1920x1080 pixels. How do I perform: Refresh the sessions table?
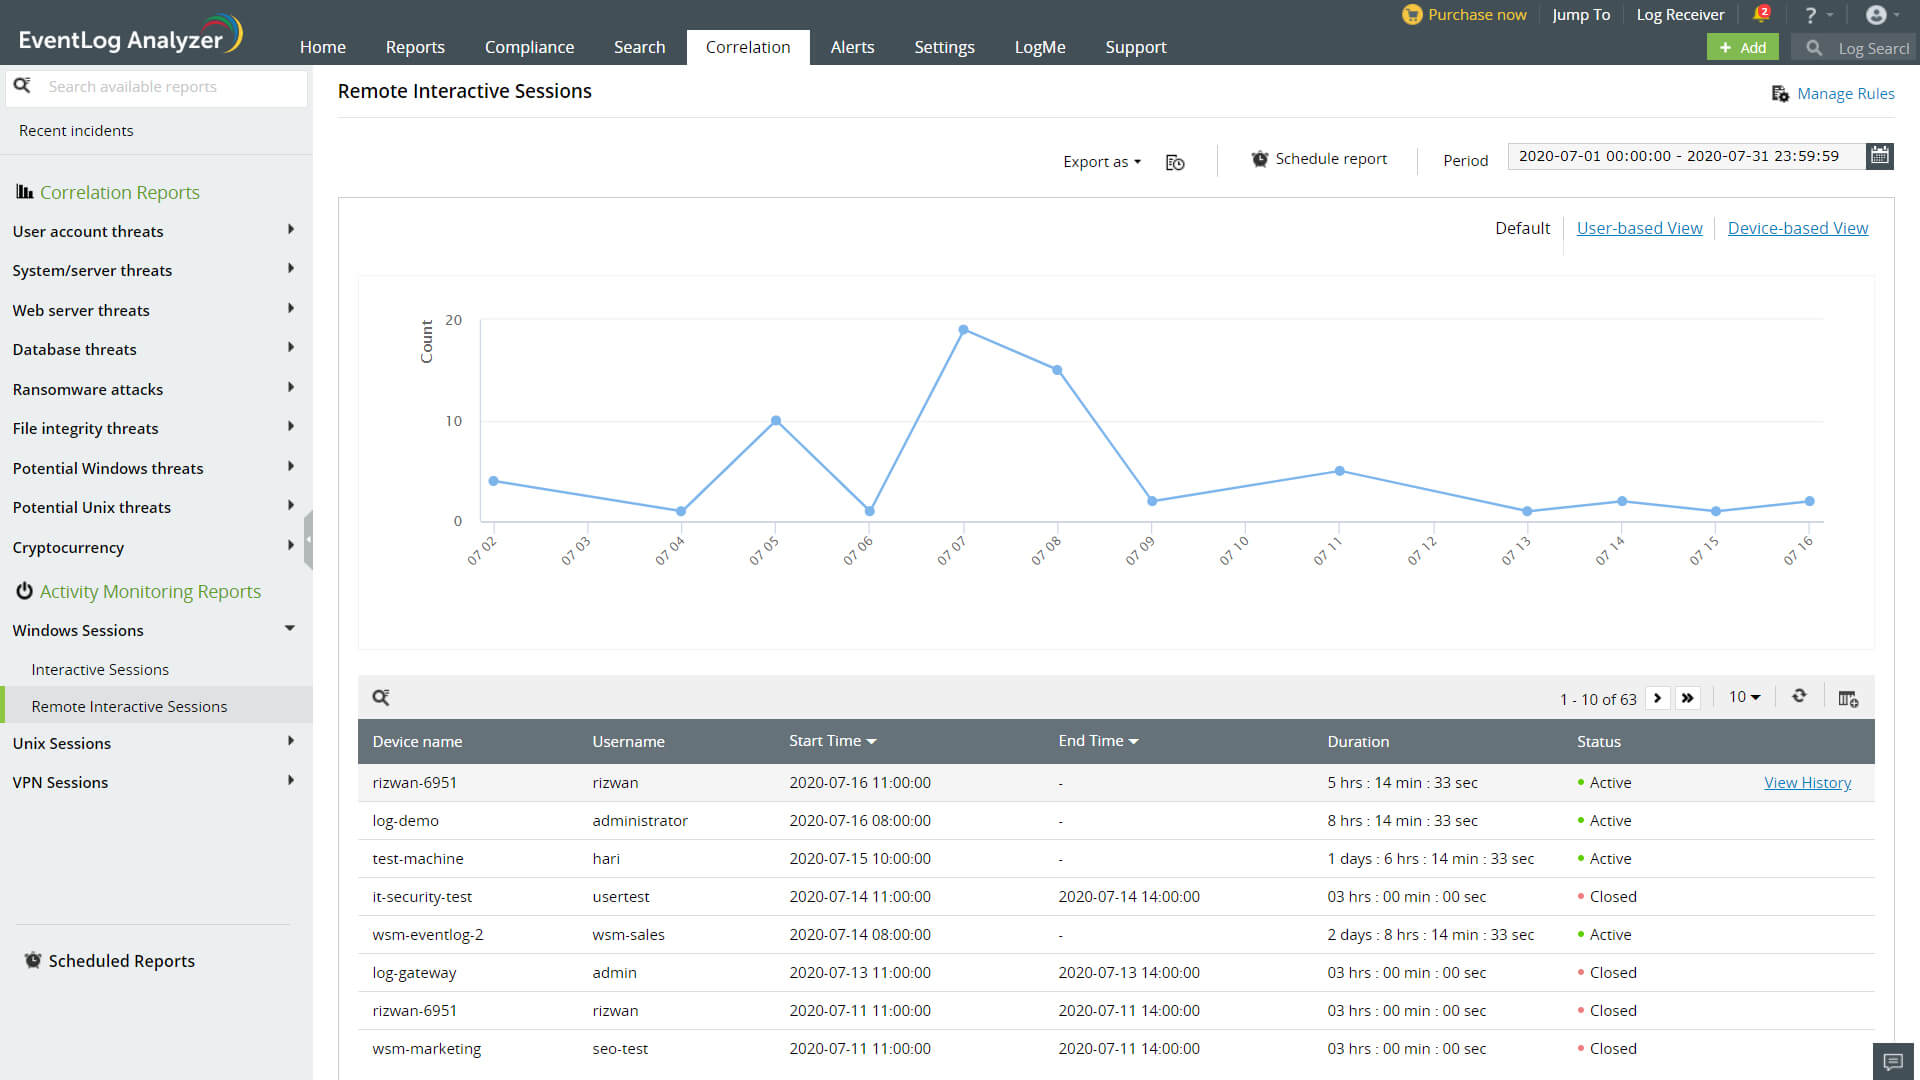1799,696
